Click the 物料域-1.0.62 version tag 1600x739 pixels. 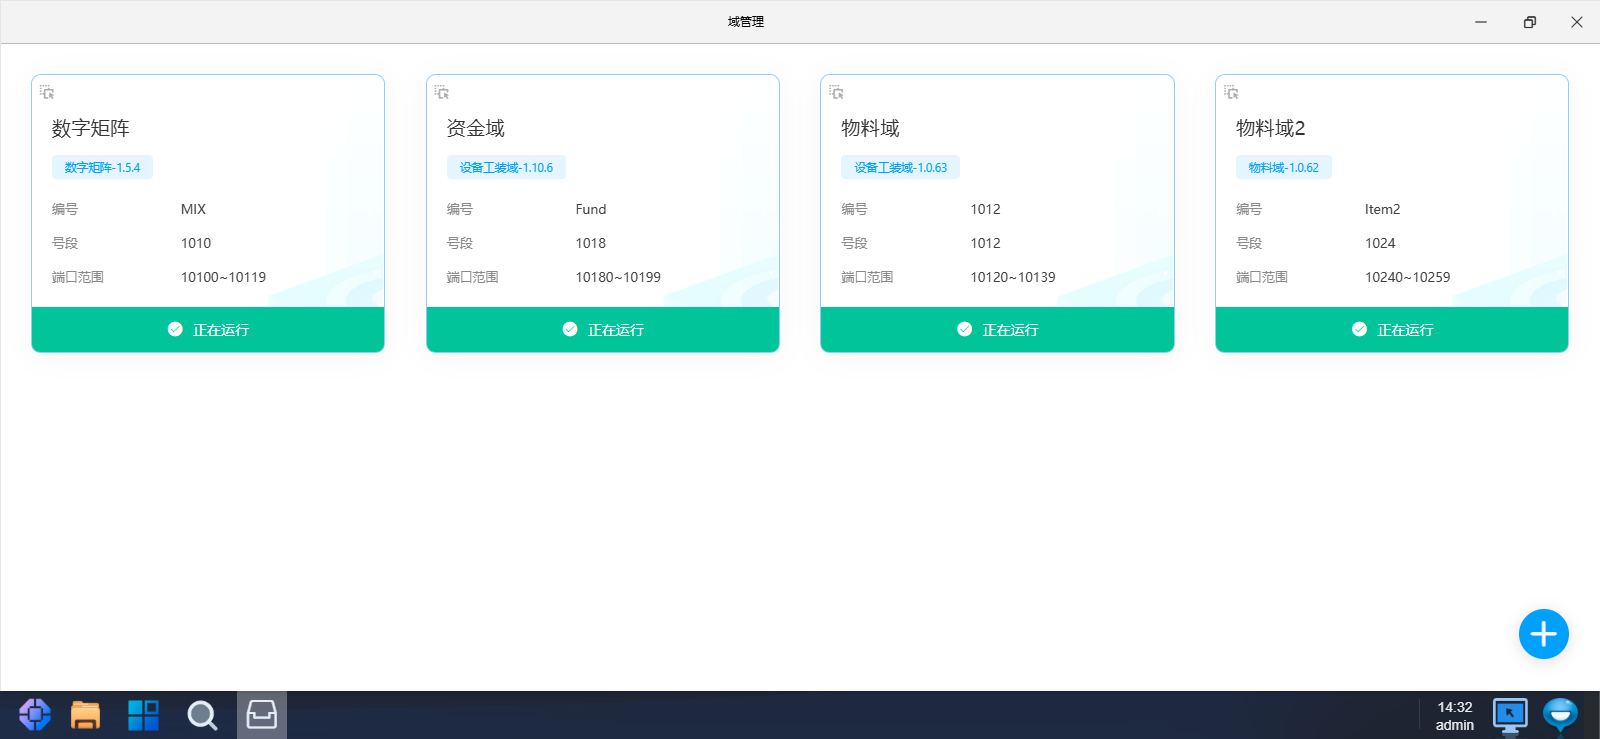pos(1283,168)
